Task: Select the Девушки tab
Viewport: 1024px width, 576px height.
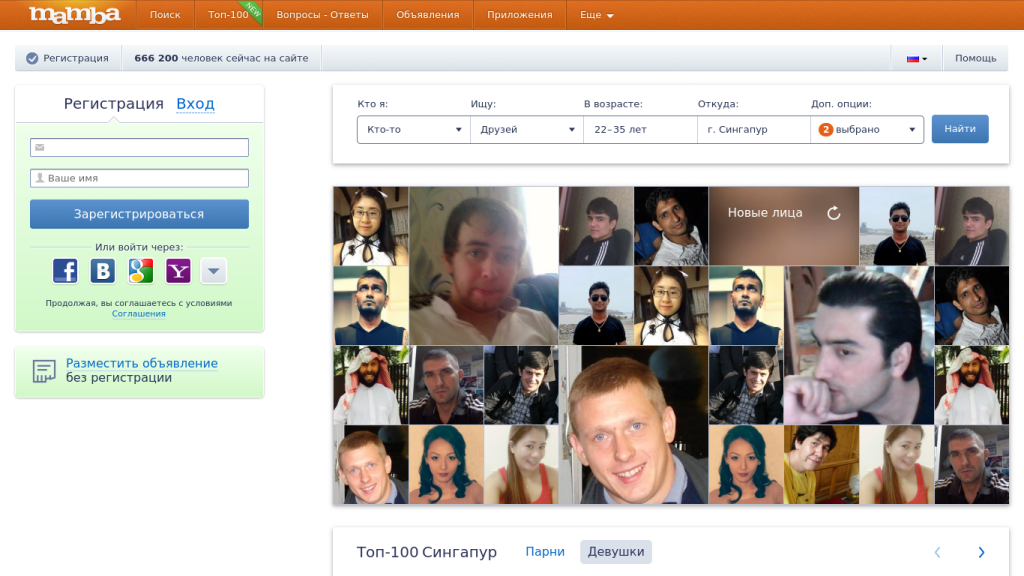Action: click(x=616, y=552)
